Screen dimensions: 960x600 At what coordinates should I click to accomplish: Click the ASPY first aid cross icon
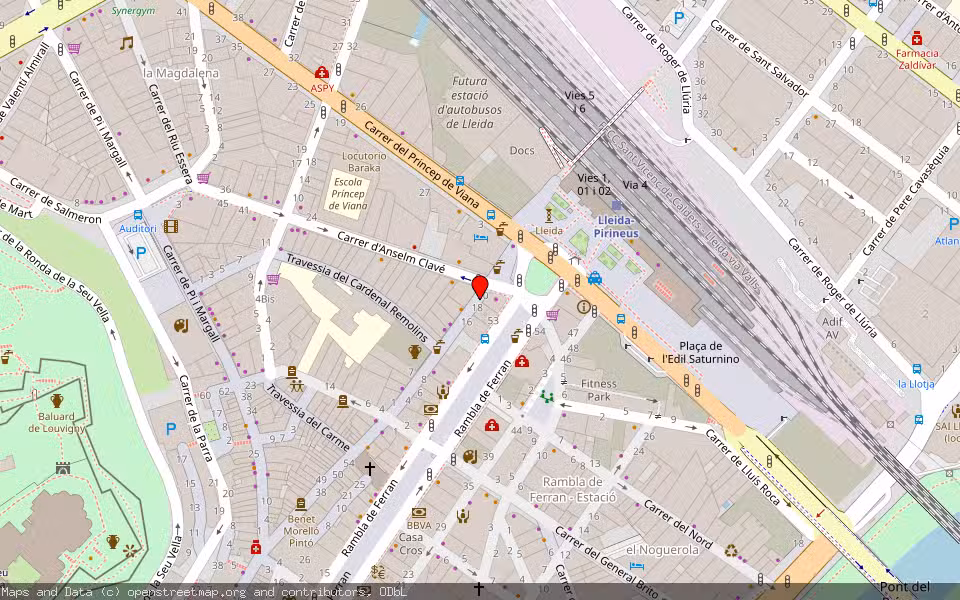pyautogui.click(x=322, y=72)
